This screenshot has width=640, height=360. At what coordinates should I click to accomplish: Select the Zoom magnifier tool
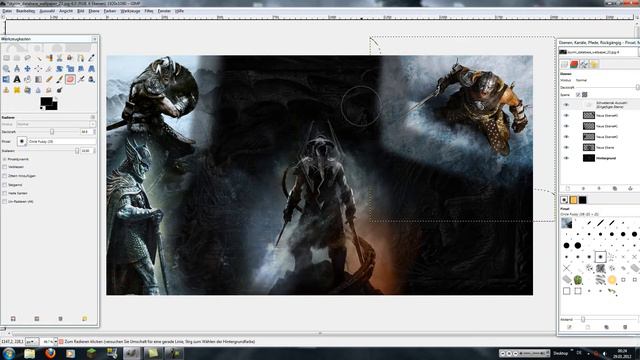[x=6, y=69]
